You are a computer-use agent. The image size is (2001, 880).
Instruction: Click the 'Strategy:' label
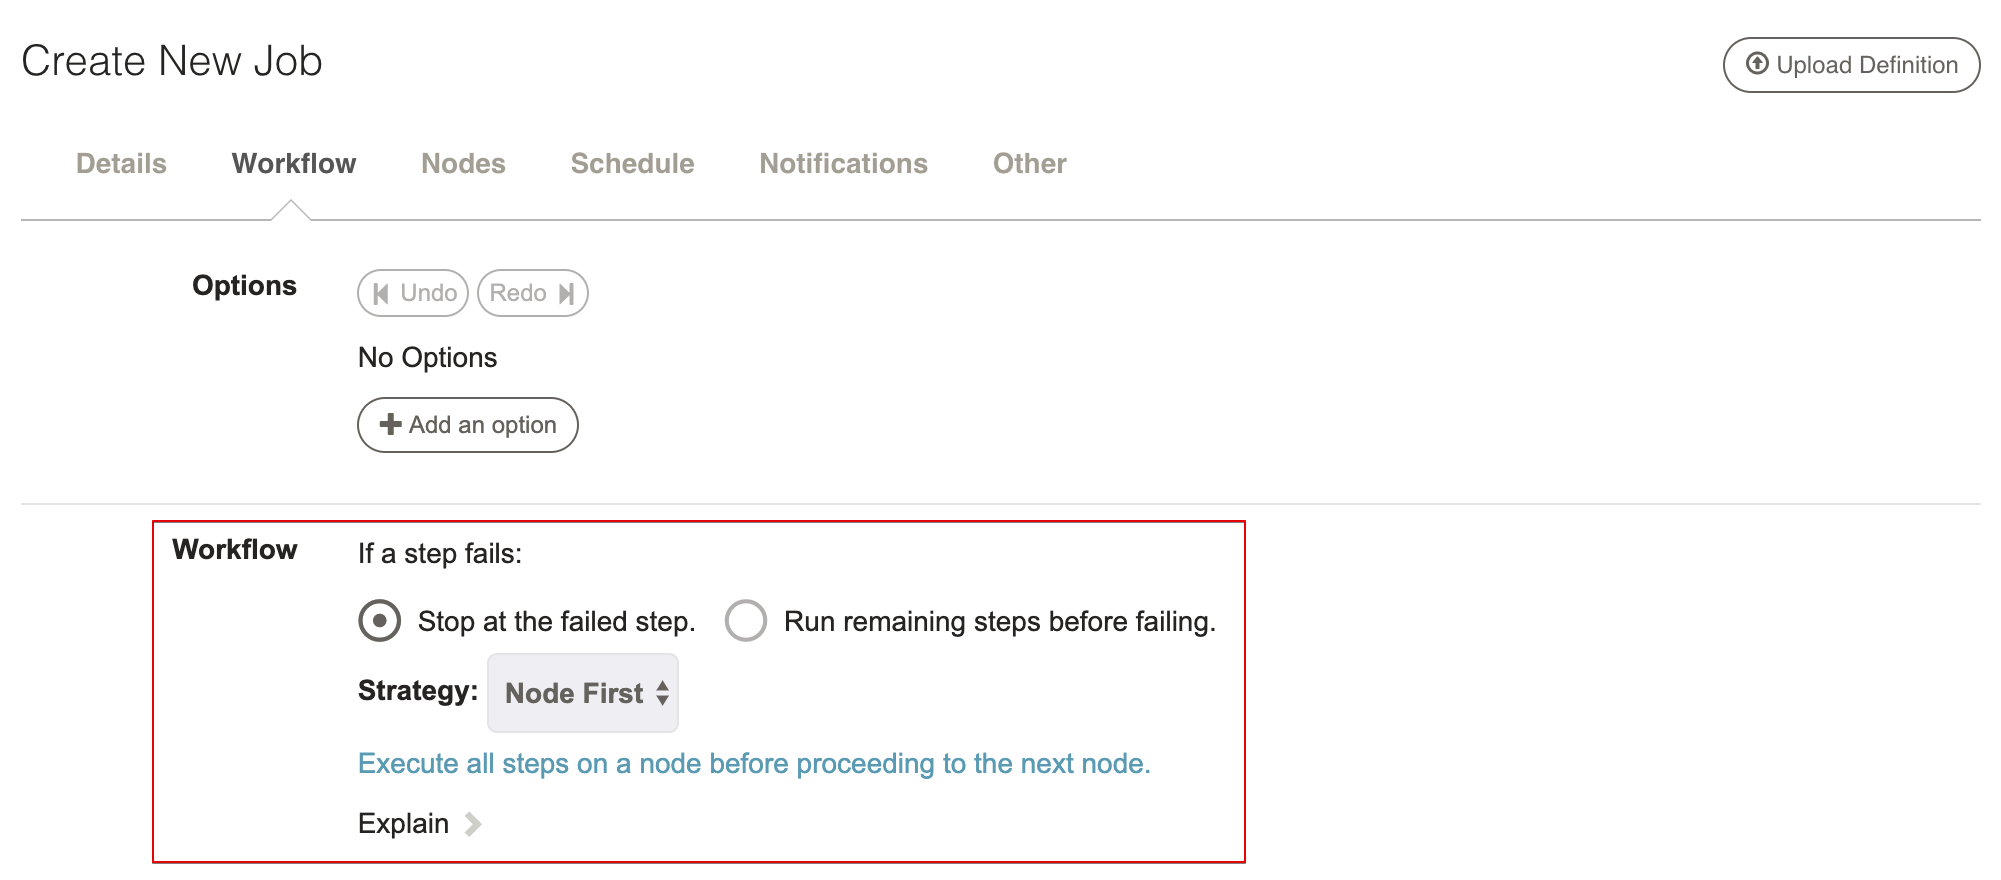click(418, 691)
